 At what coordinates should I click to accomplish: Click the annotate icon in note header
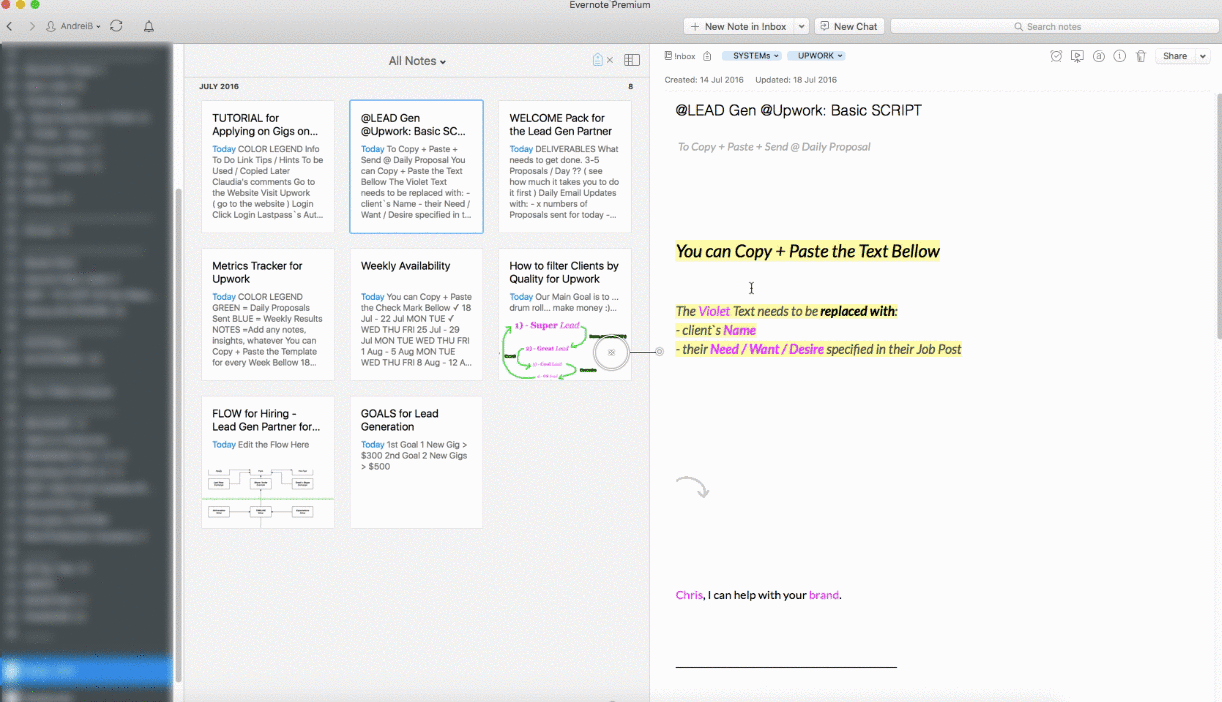[1098, 56]
